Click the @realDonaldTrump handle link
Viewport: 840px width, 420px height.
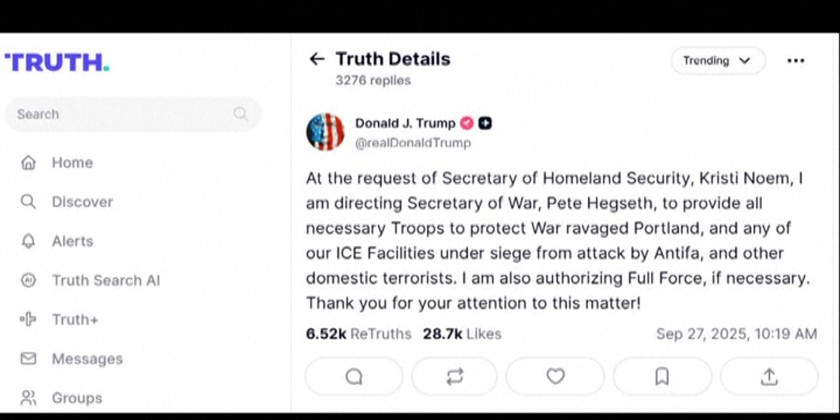tap(413, 143)
